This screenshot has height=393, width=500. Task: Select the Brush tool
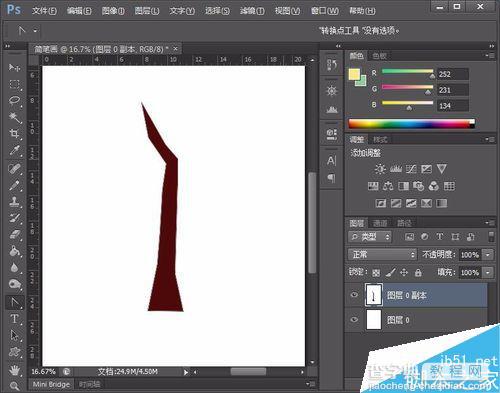14,185
